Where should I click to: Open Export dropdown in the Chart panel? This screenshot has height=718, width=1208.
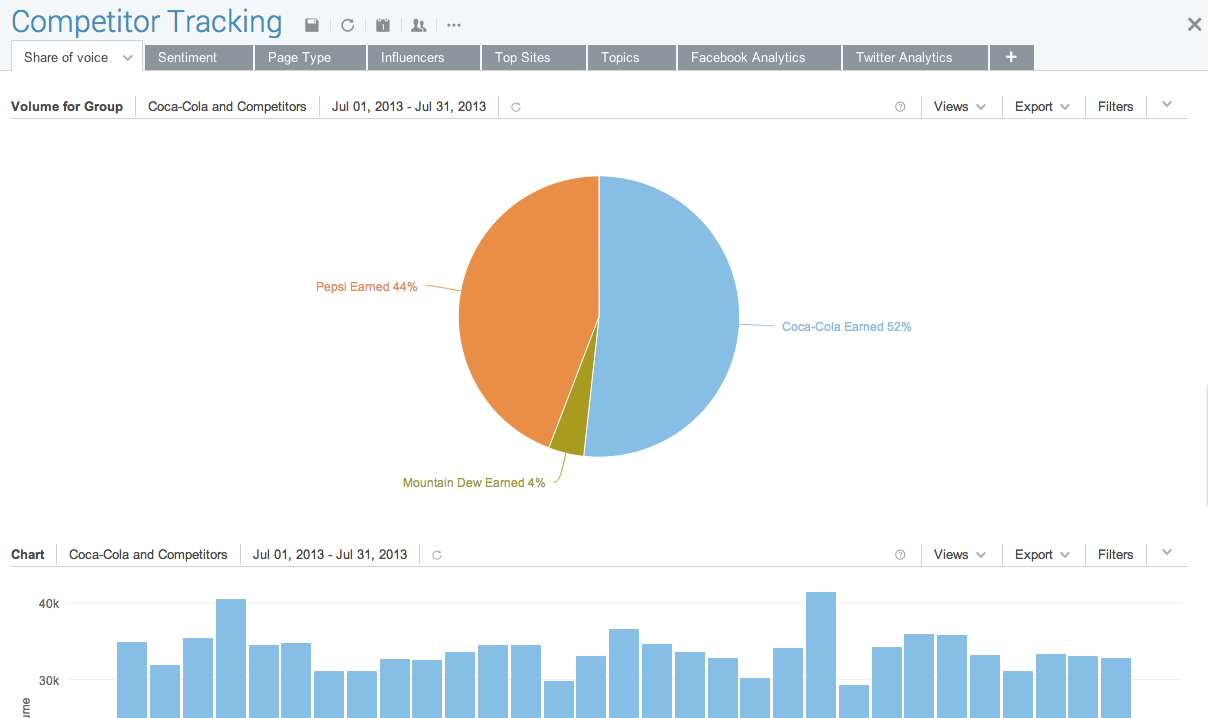click(x=1043, y=555)
